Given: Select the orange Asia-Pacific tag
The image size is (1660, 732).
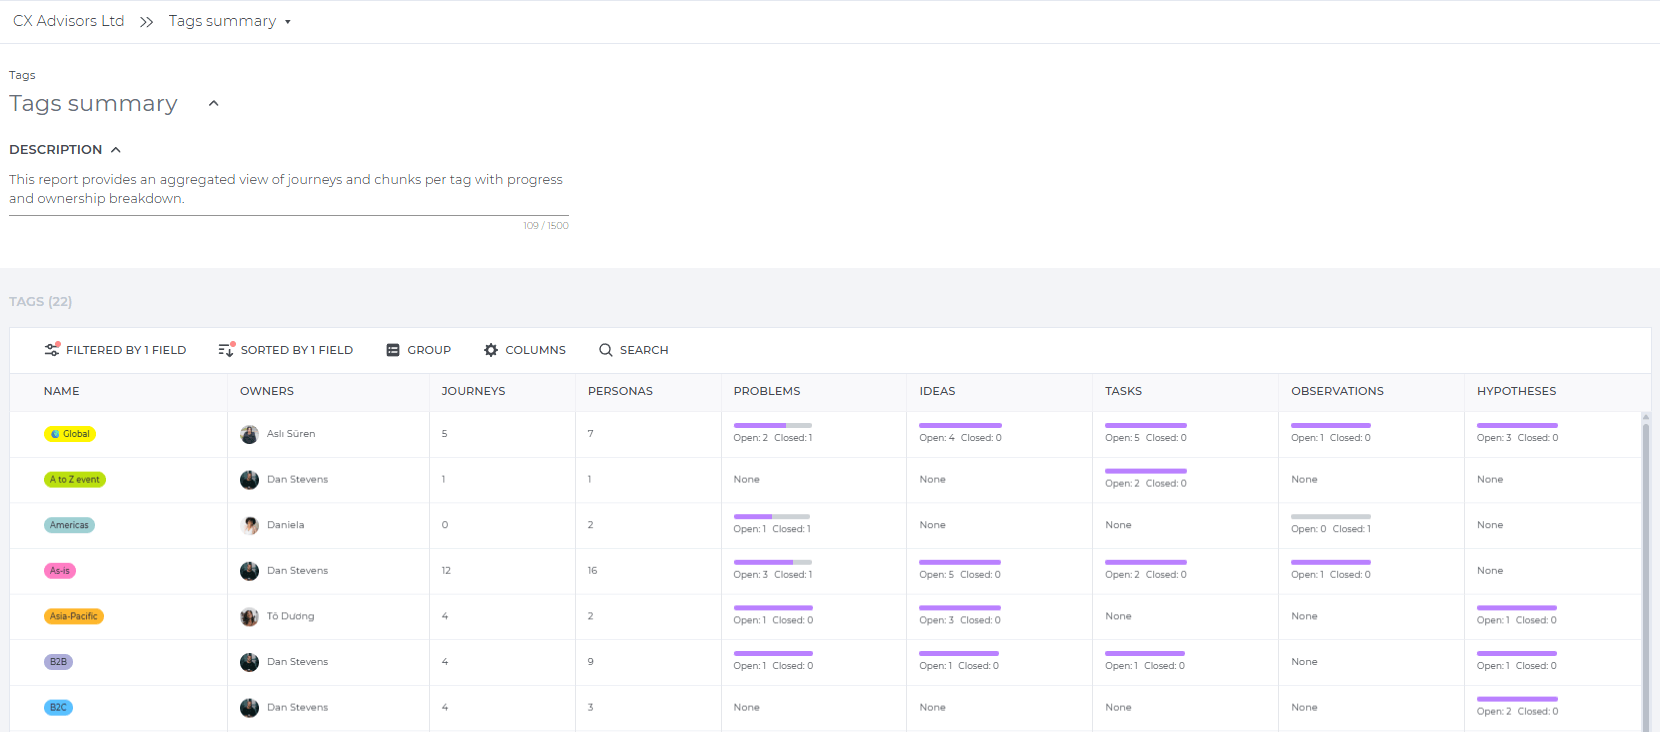Looking at the screenshot, I should click(74, 617).
